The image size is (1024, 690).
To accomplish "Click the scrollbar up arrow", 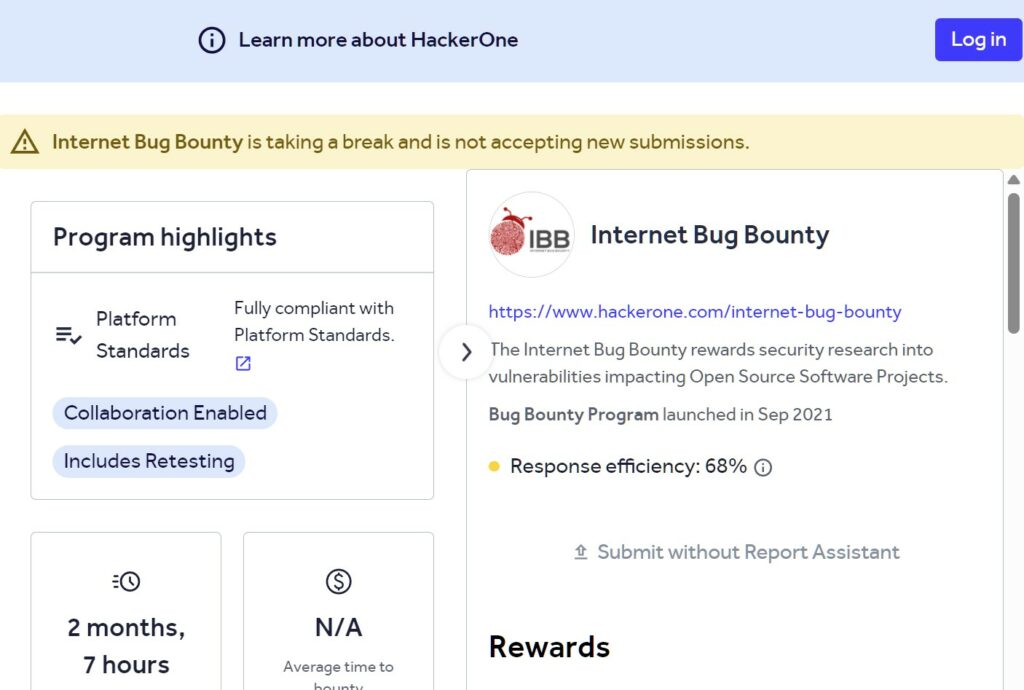I will [1014, 180].
